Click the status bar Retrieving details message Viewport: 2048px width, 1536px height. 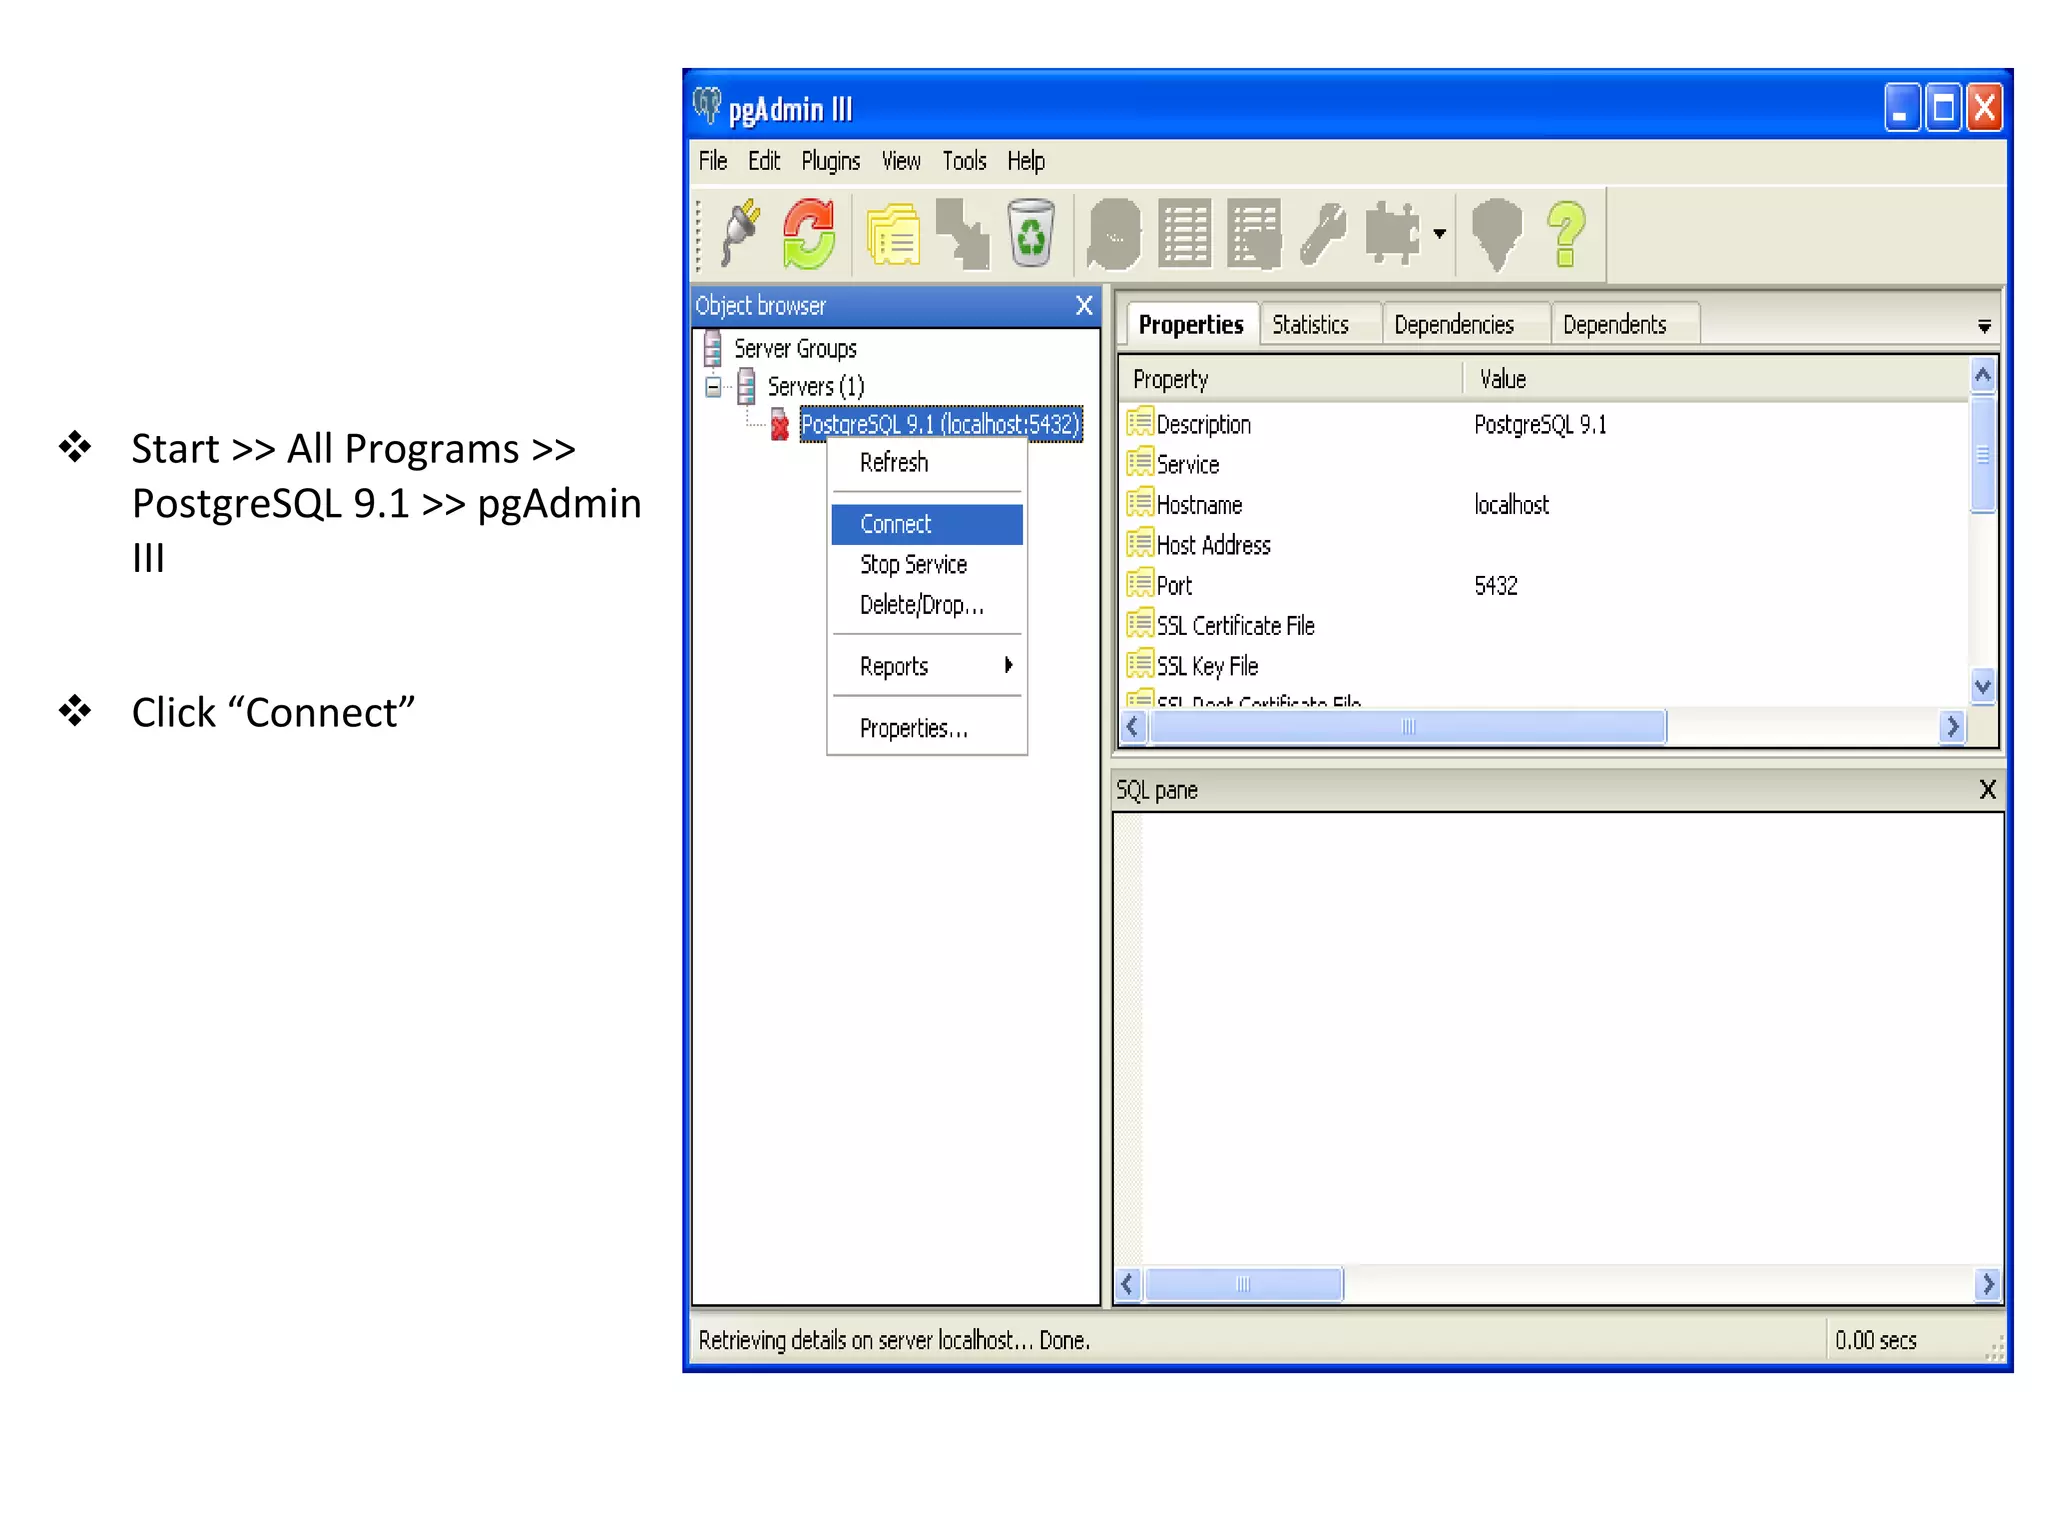coord(894,1340)
